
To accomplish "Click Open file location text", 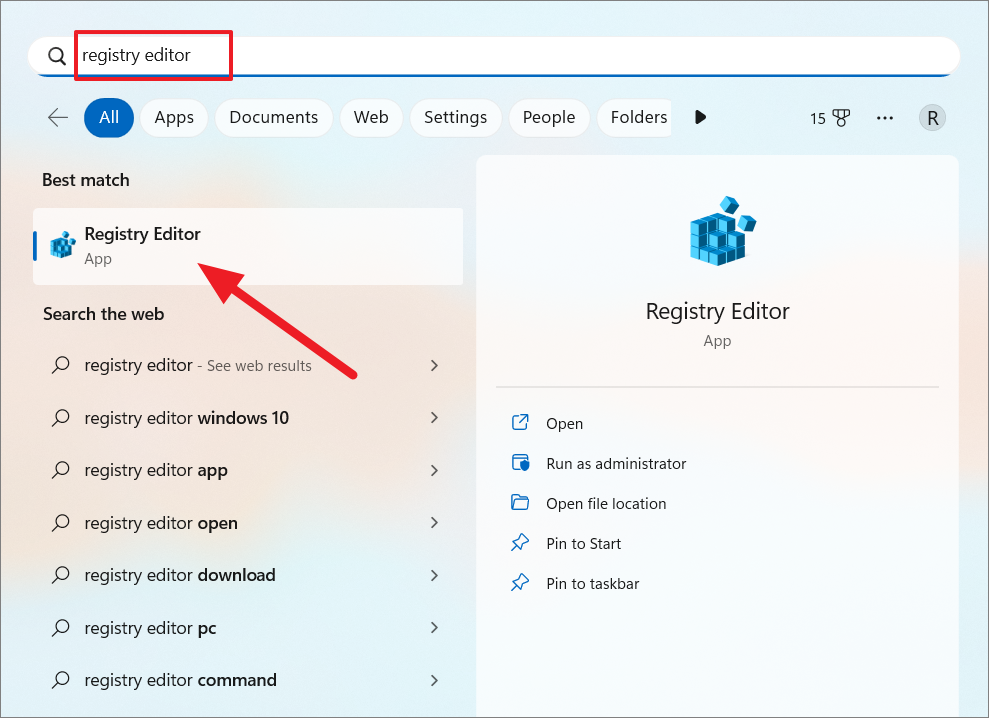I will click(606, 503).
